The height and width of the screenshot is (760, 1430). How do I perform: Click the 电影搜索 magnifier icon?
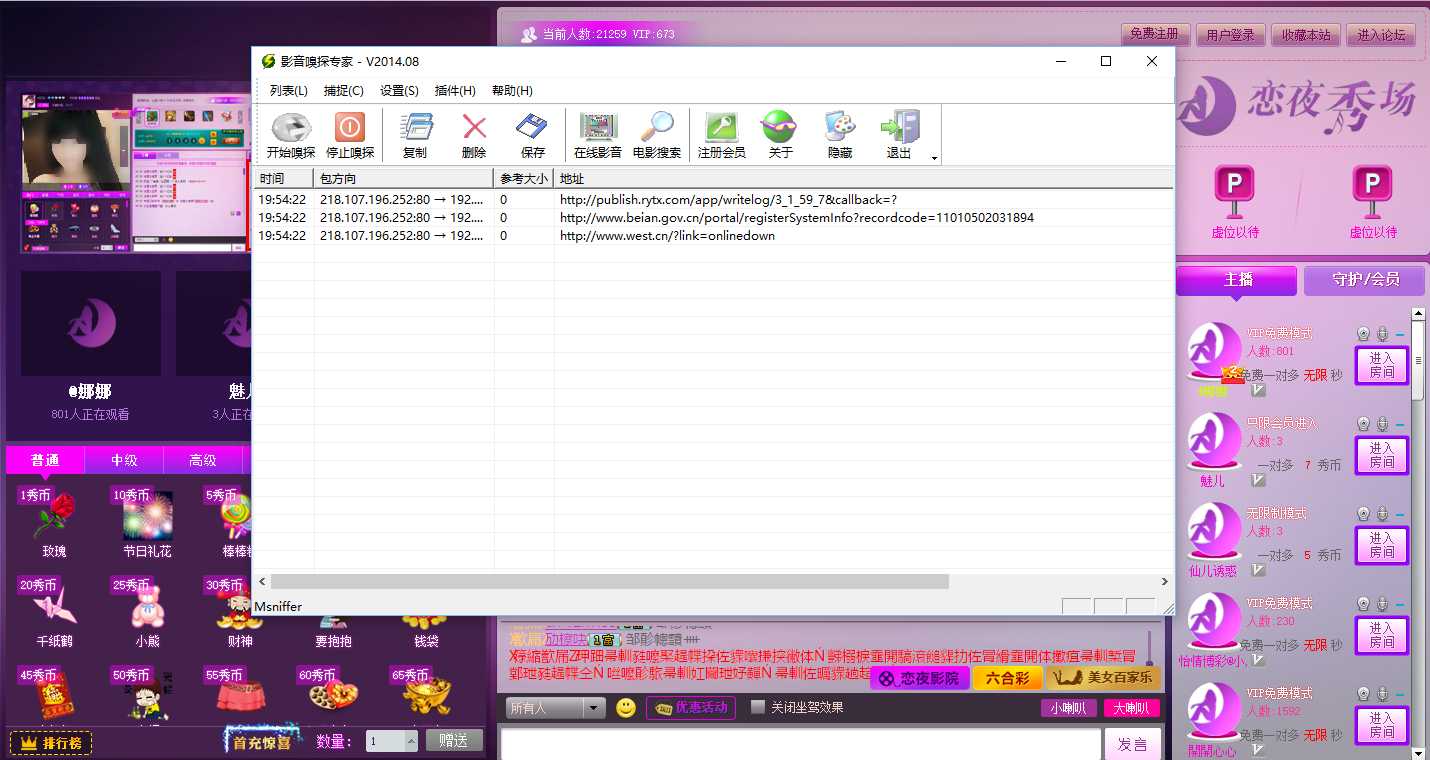[x=657, y=135]
